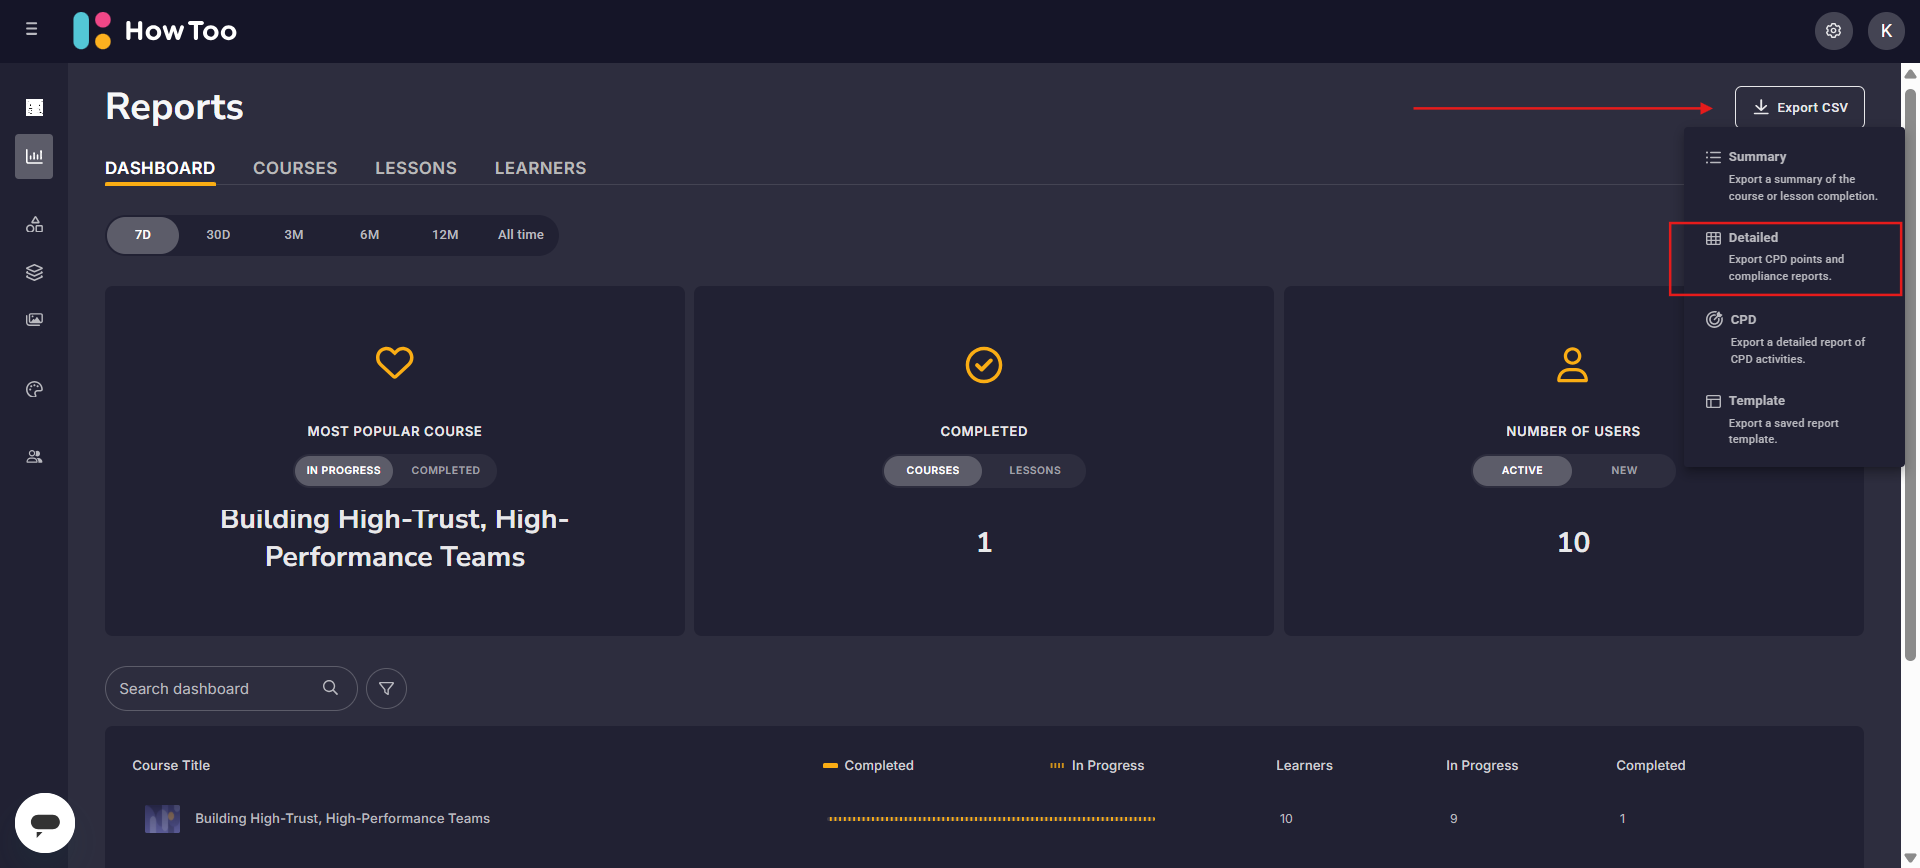Click the palette theme sidebar icon

pos(34,389)
